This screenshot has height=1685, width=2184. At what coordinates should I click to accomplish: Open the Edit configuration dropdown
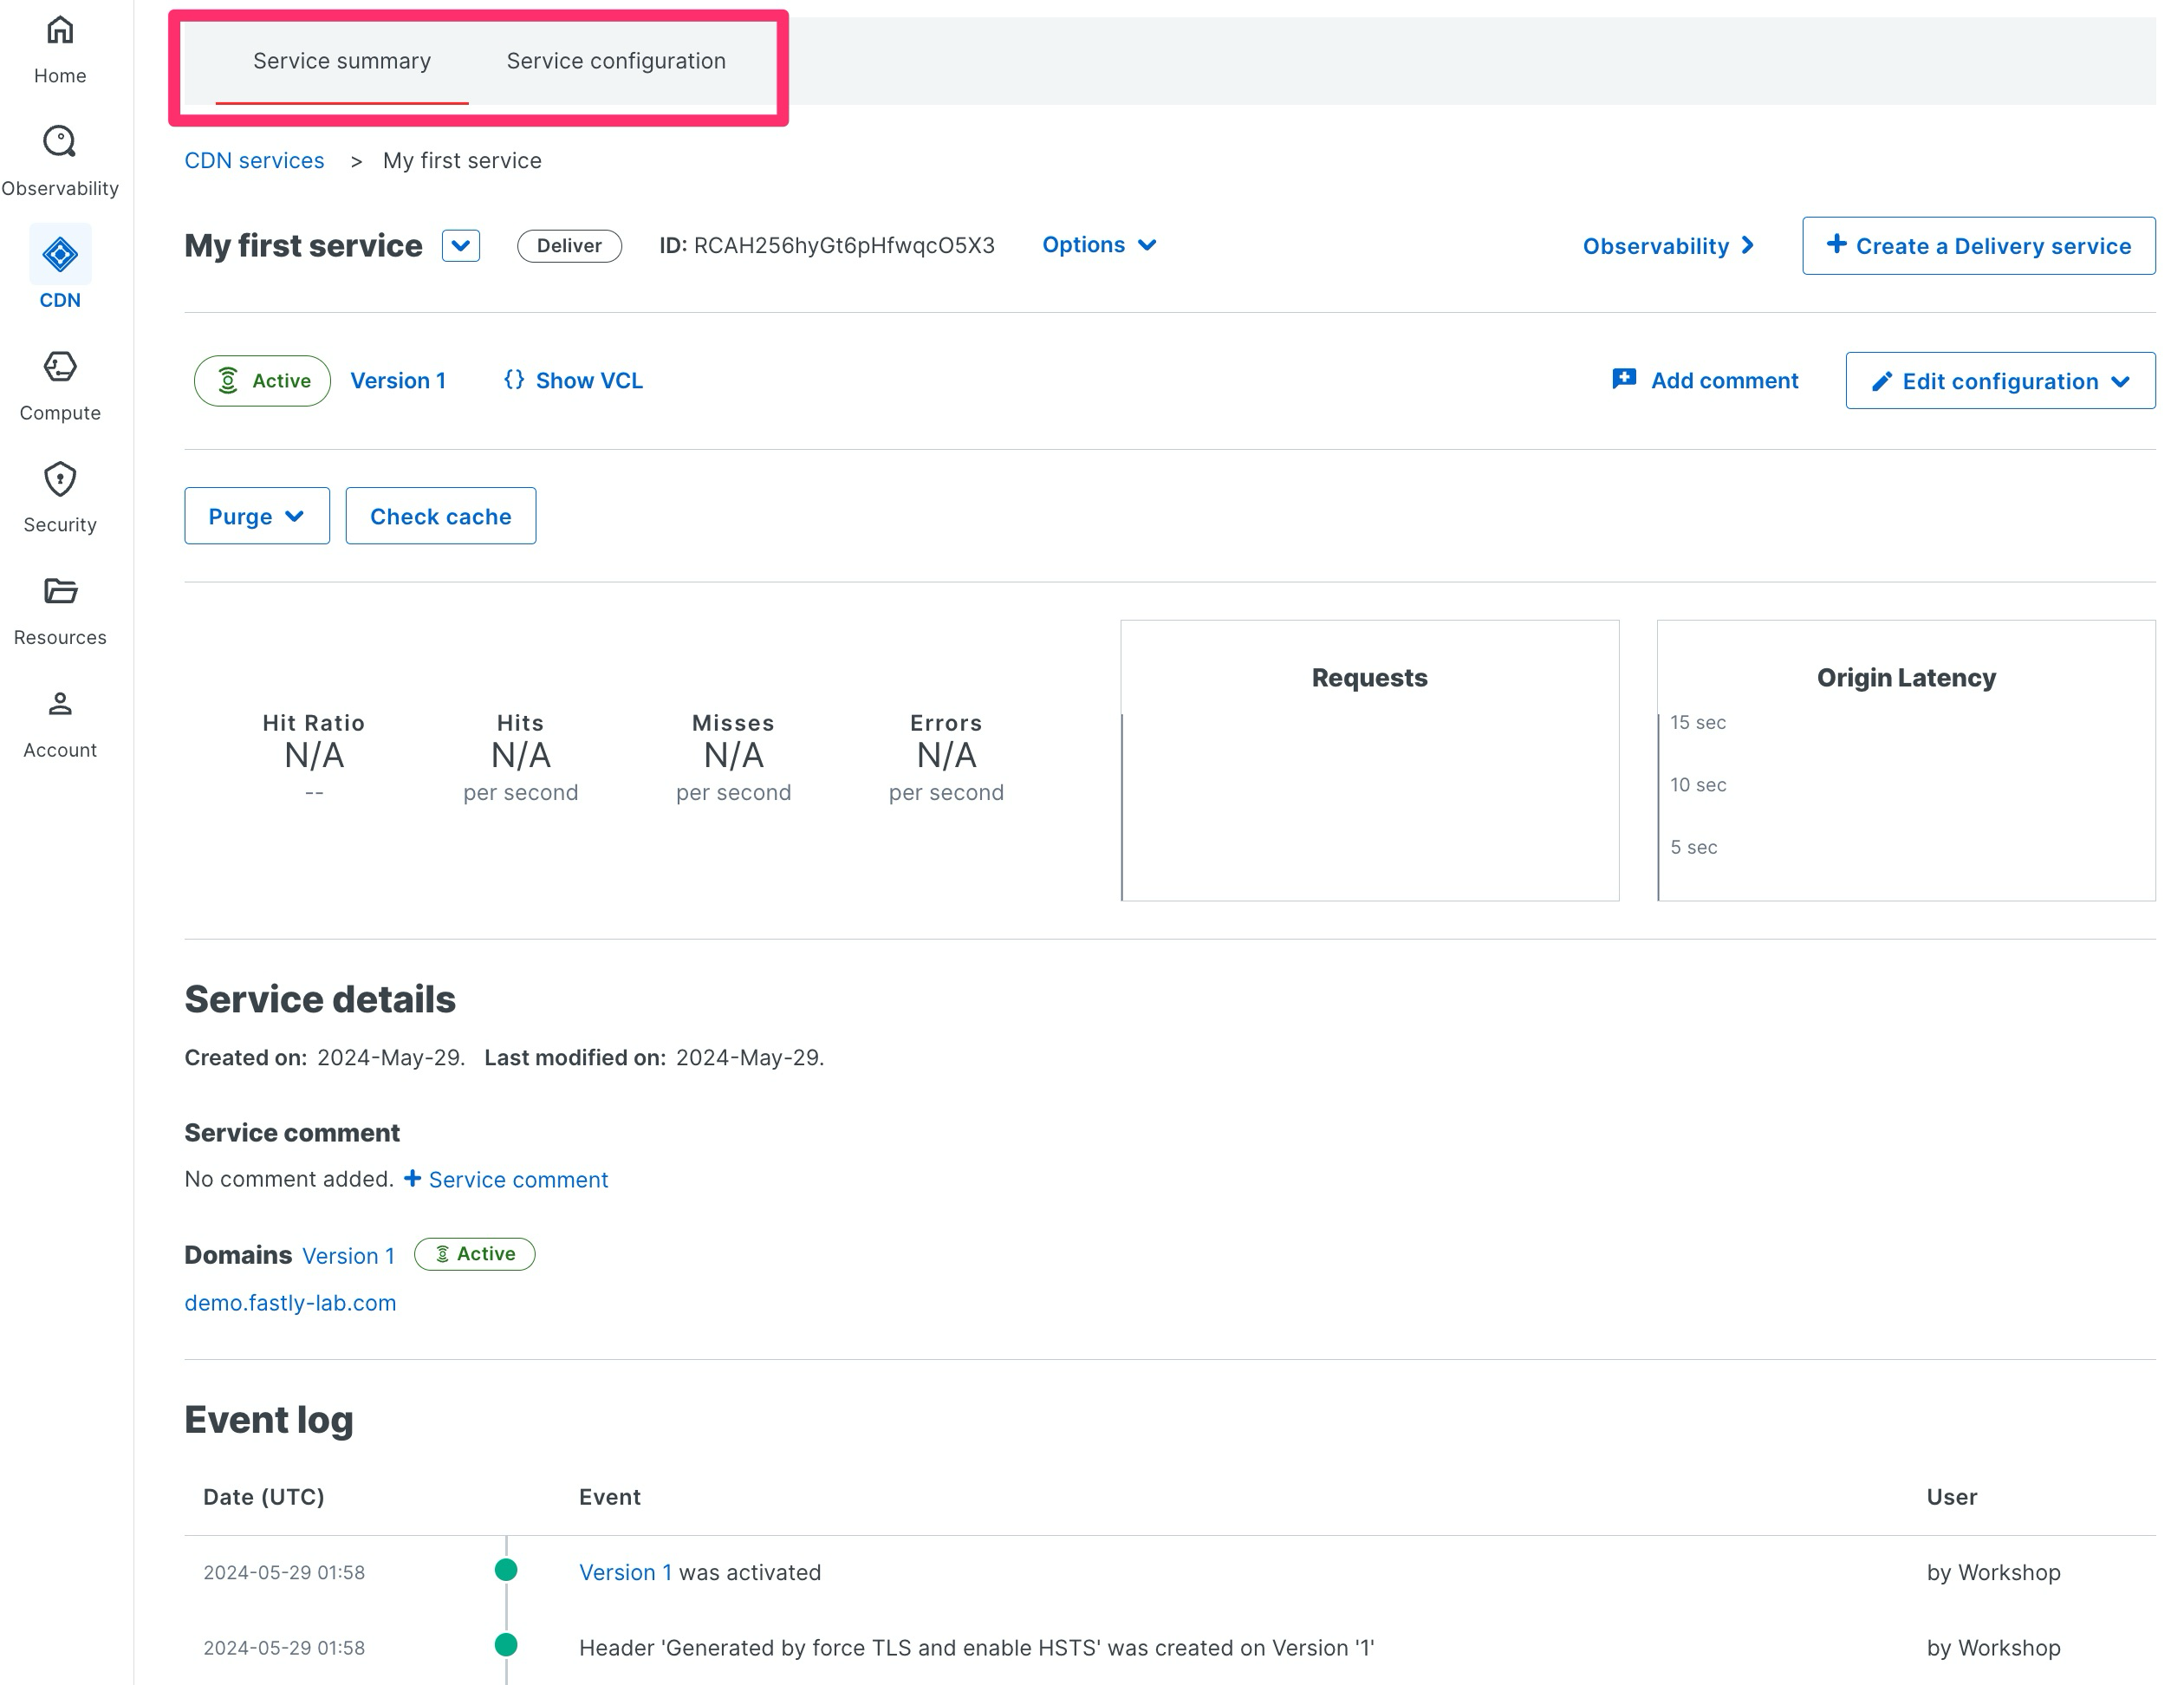click(x=2000, y=381)
